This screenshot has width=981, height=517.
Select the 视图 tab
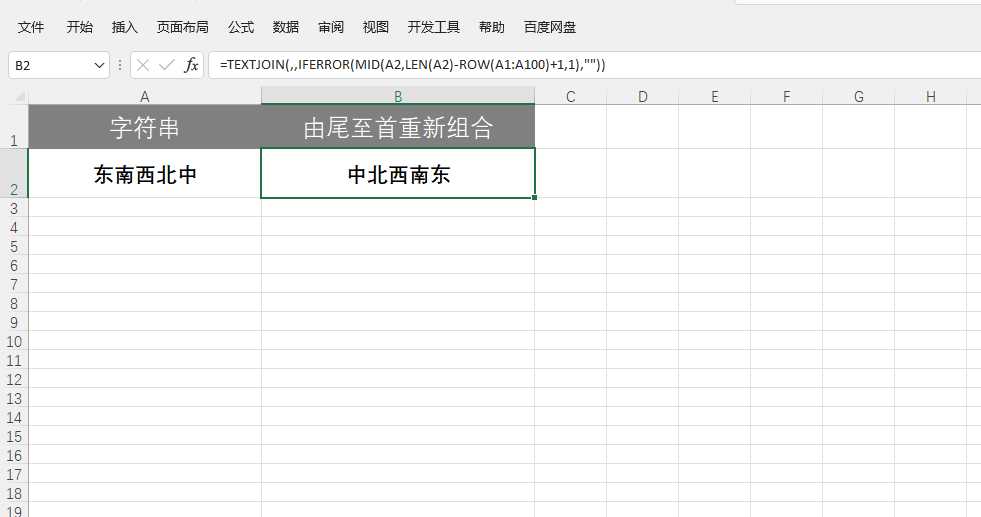[x=376, y=27]
